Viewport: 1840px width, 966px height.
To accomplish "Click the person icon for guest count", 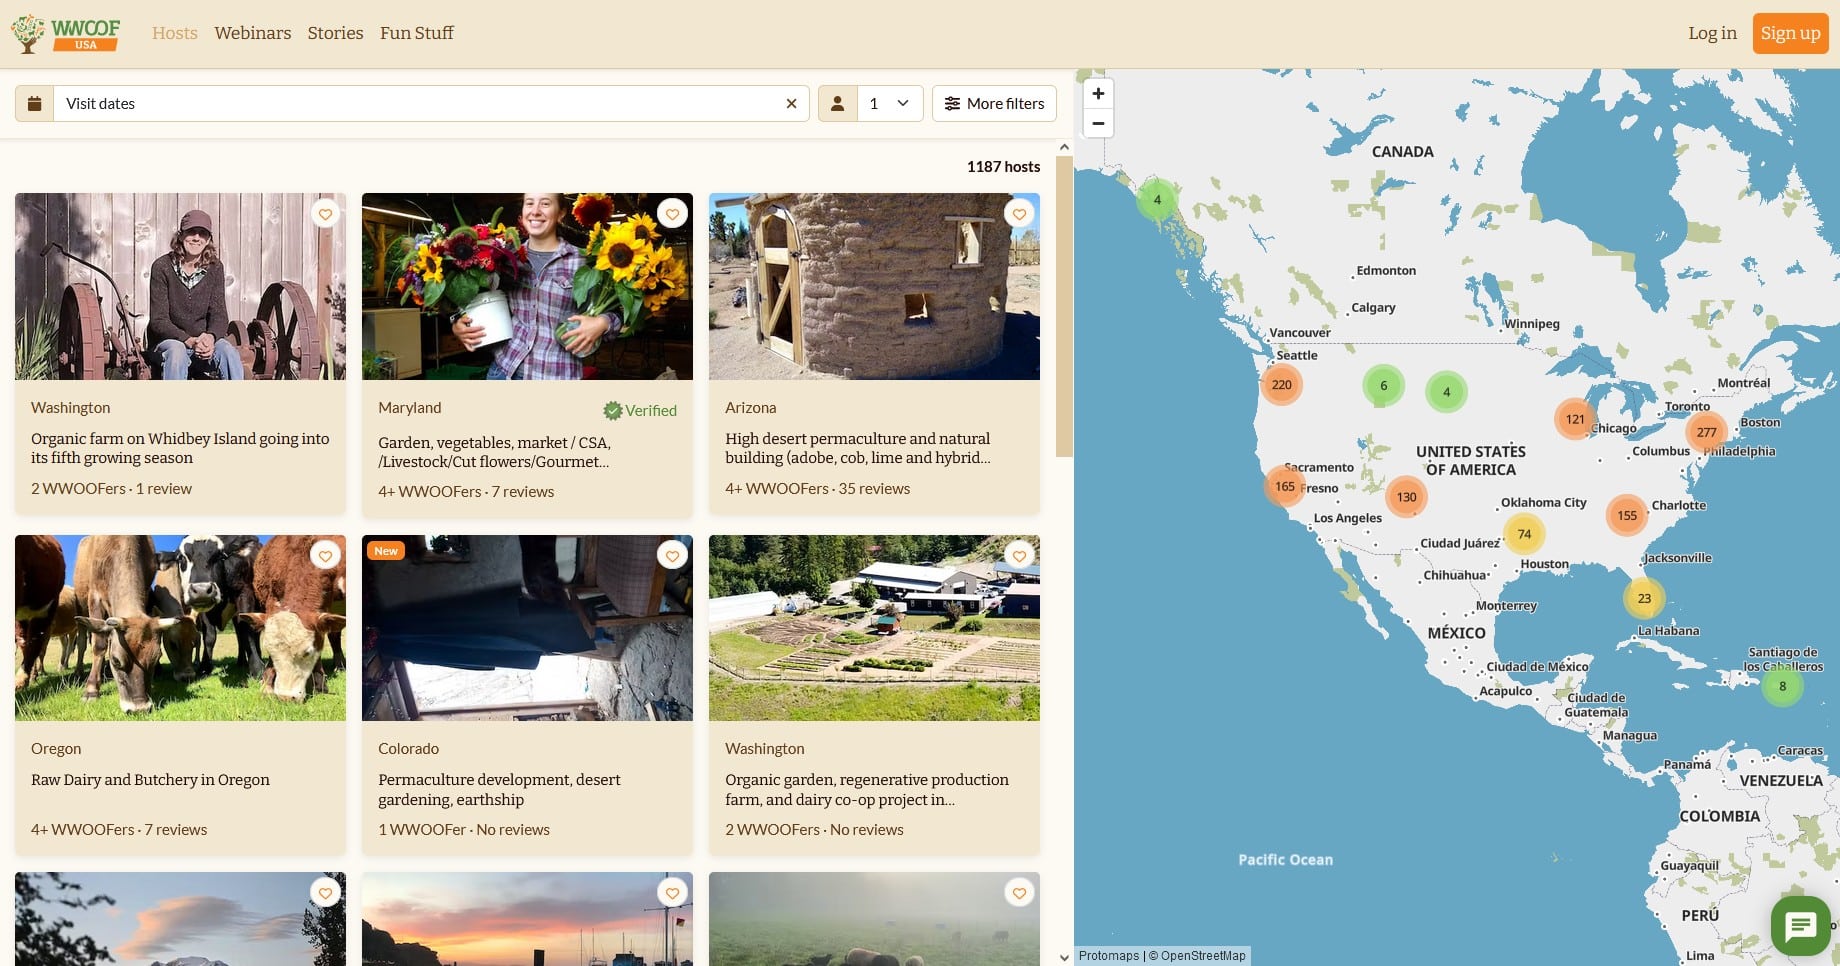I will (x=838, y=104).
